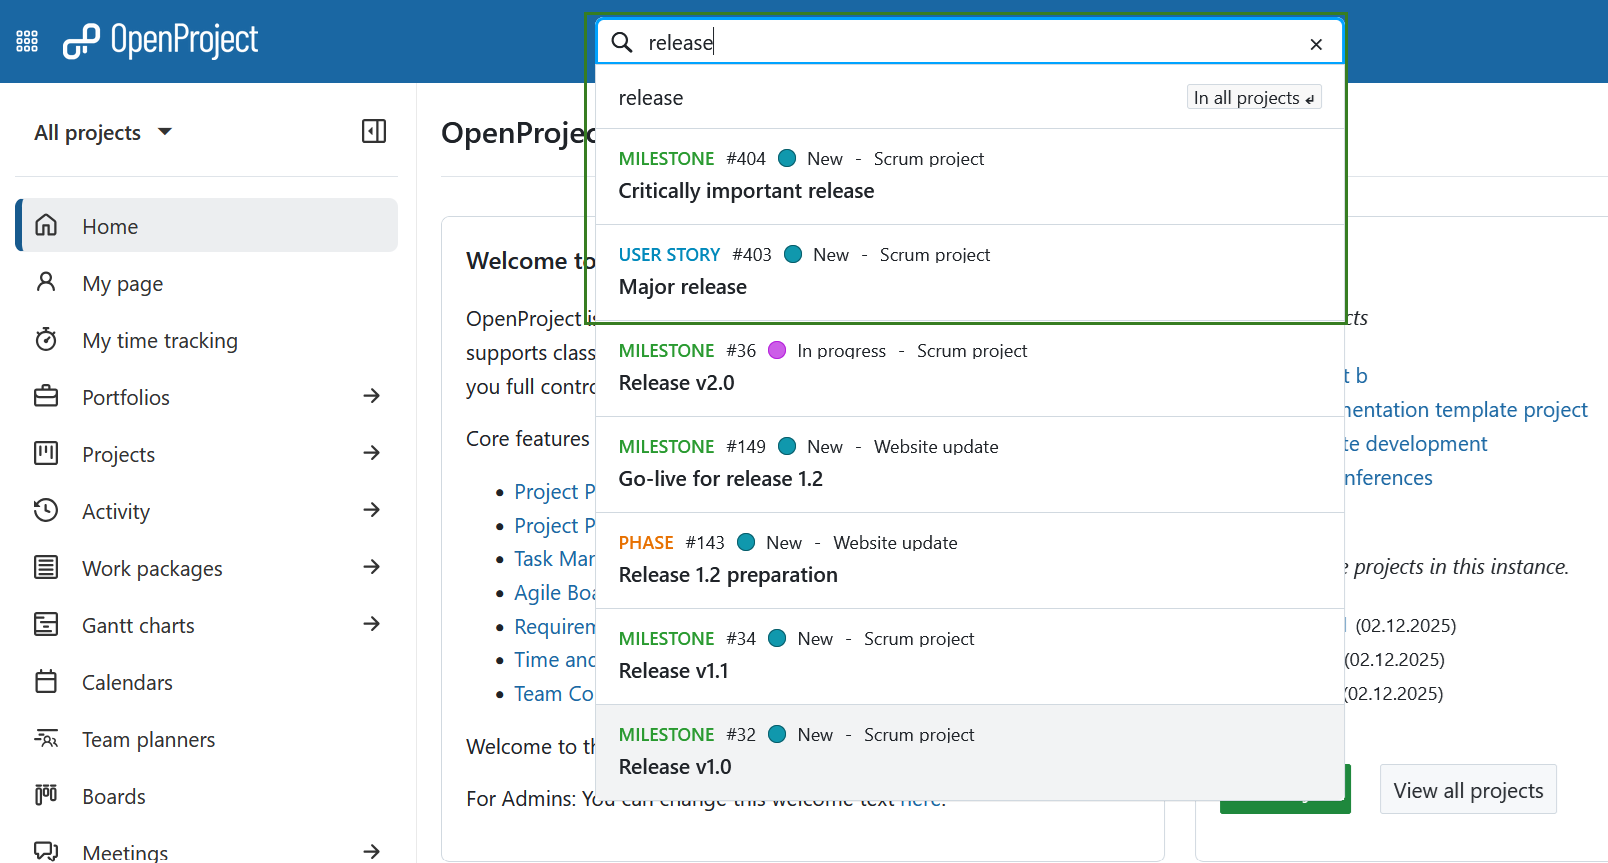Click the Gantt charts icon
Screen dimensions: 1608x863
46,624
